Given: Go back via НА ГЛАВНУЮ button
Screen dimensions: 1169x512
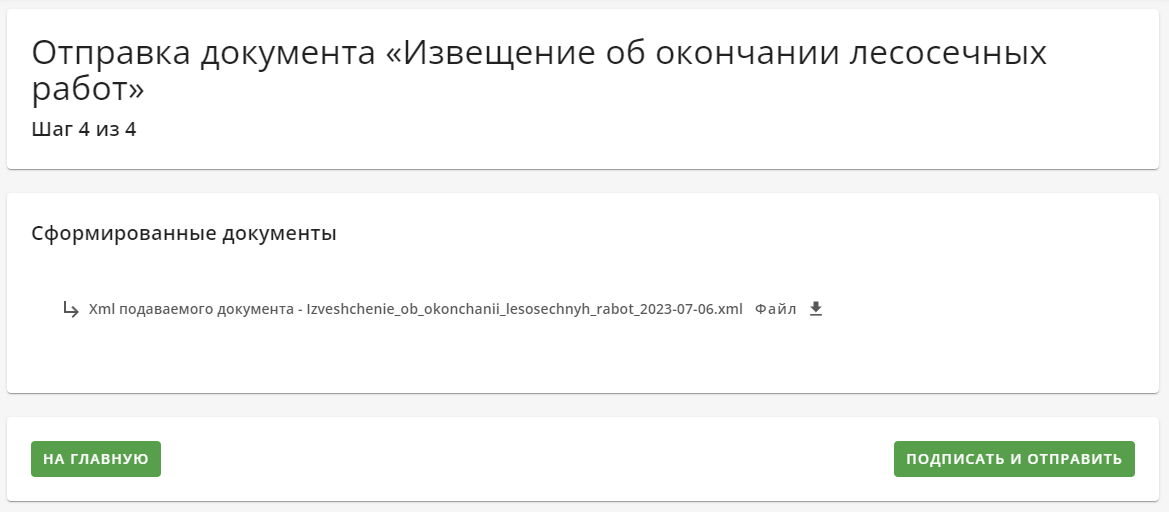Looking at the screenshot, I should tap(95, 459).
